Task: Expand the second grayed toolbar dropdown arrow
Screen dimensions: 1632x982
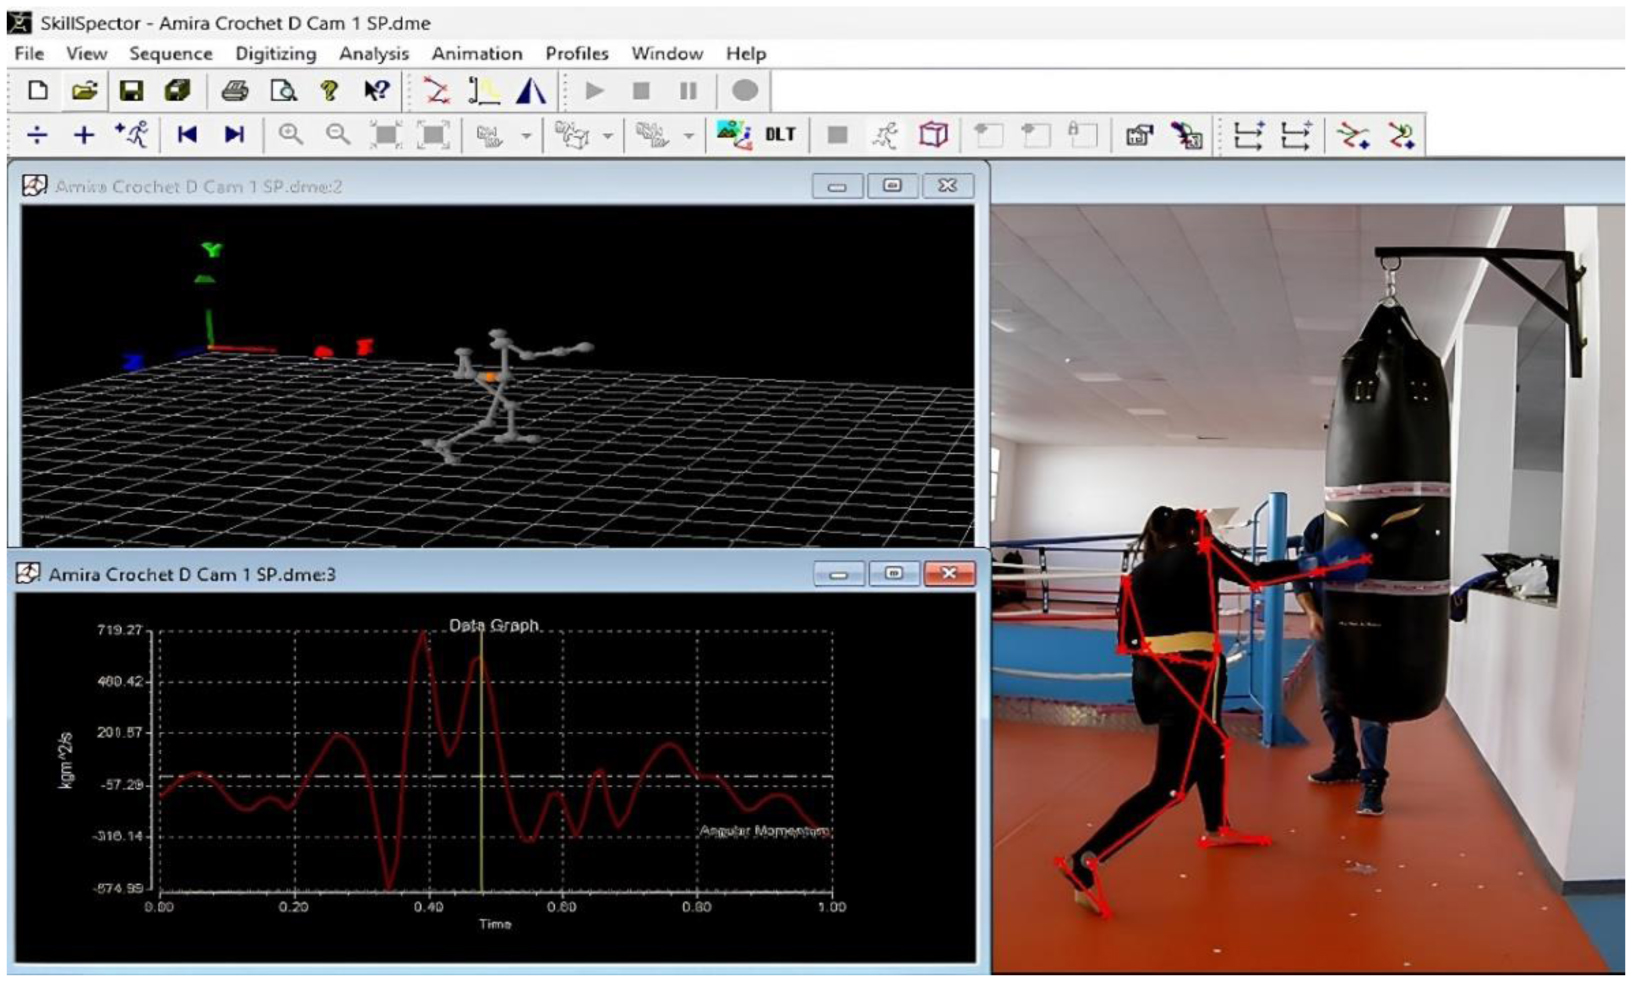Action: point(607,136)
